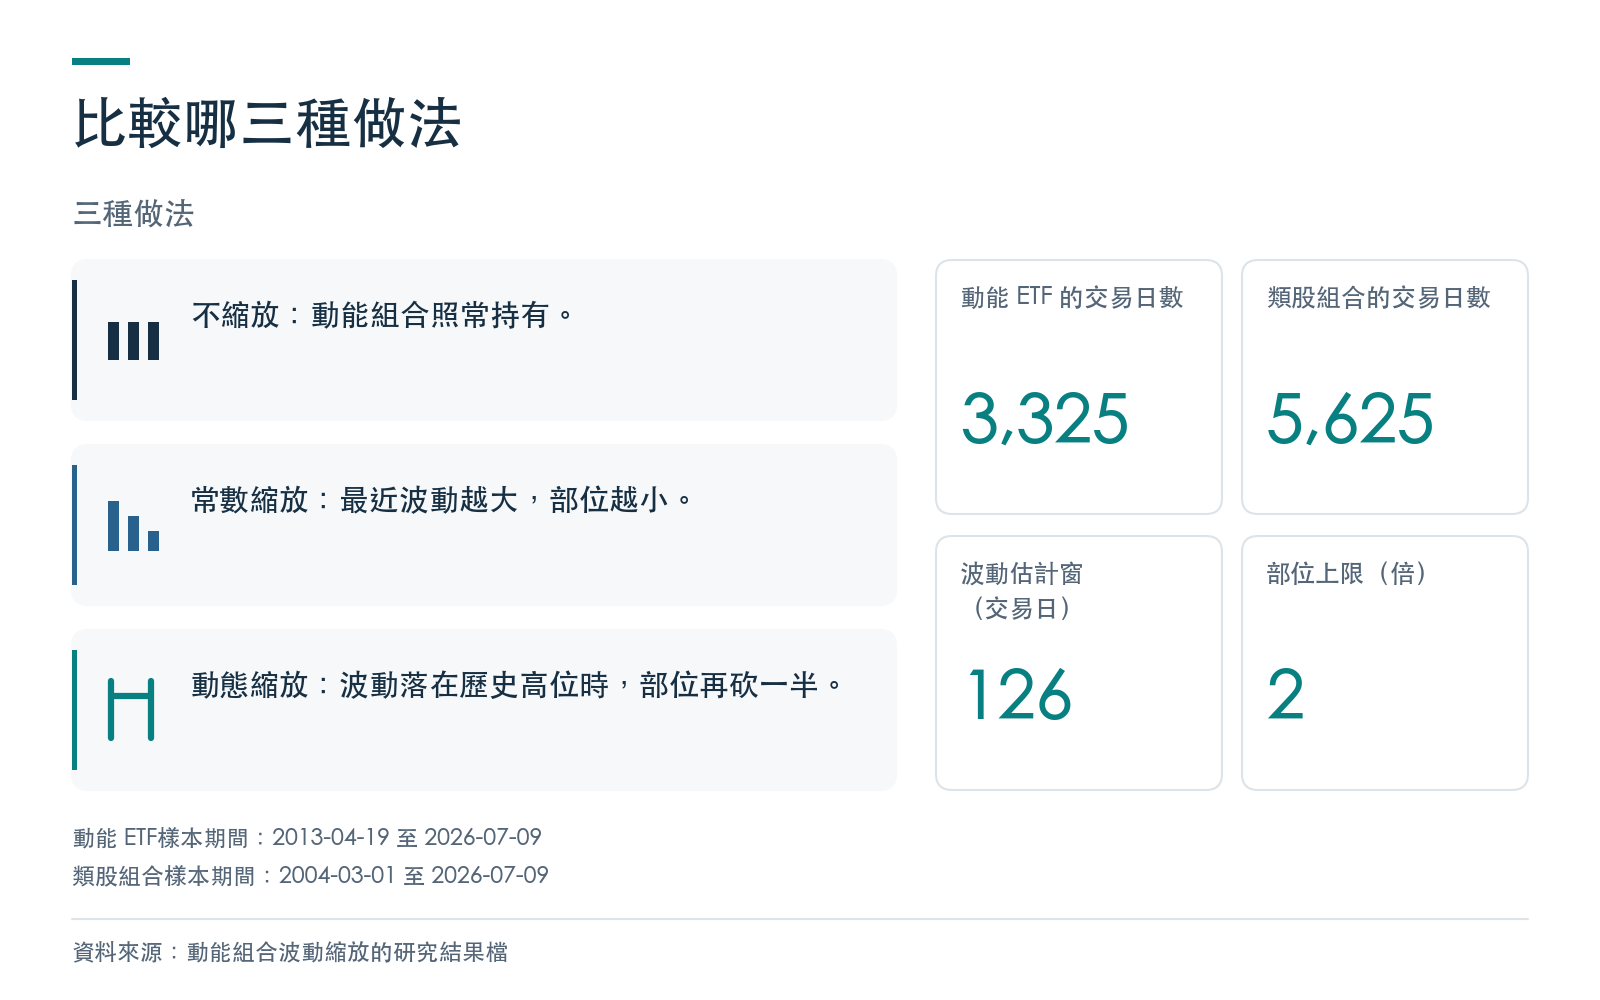Click the text 不縮放：動能組合照常持有。
This screenshot has width=1600, height=1000.
pyautogui.click(x=383, y=315)
